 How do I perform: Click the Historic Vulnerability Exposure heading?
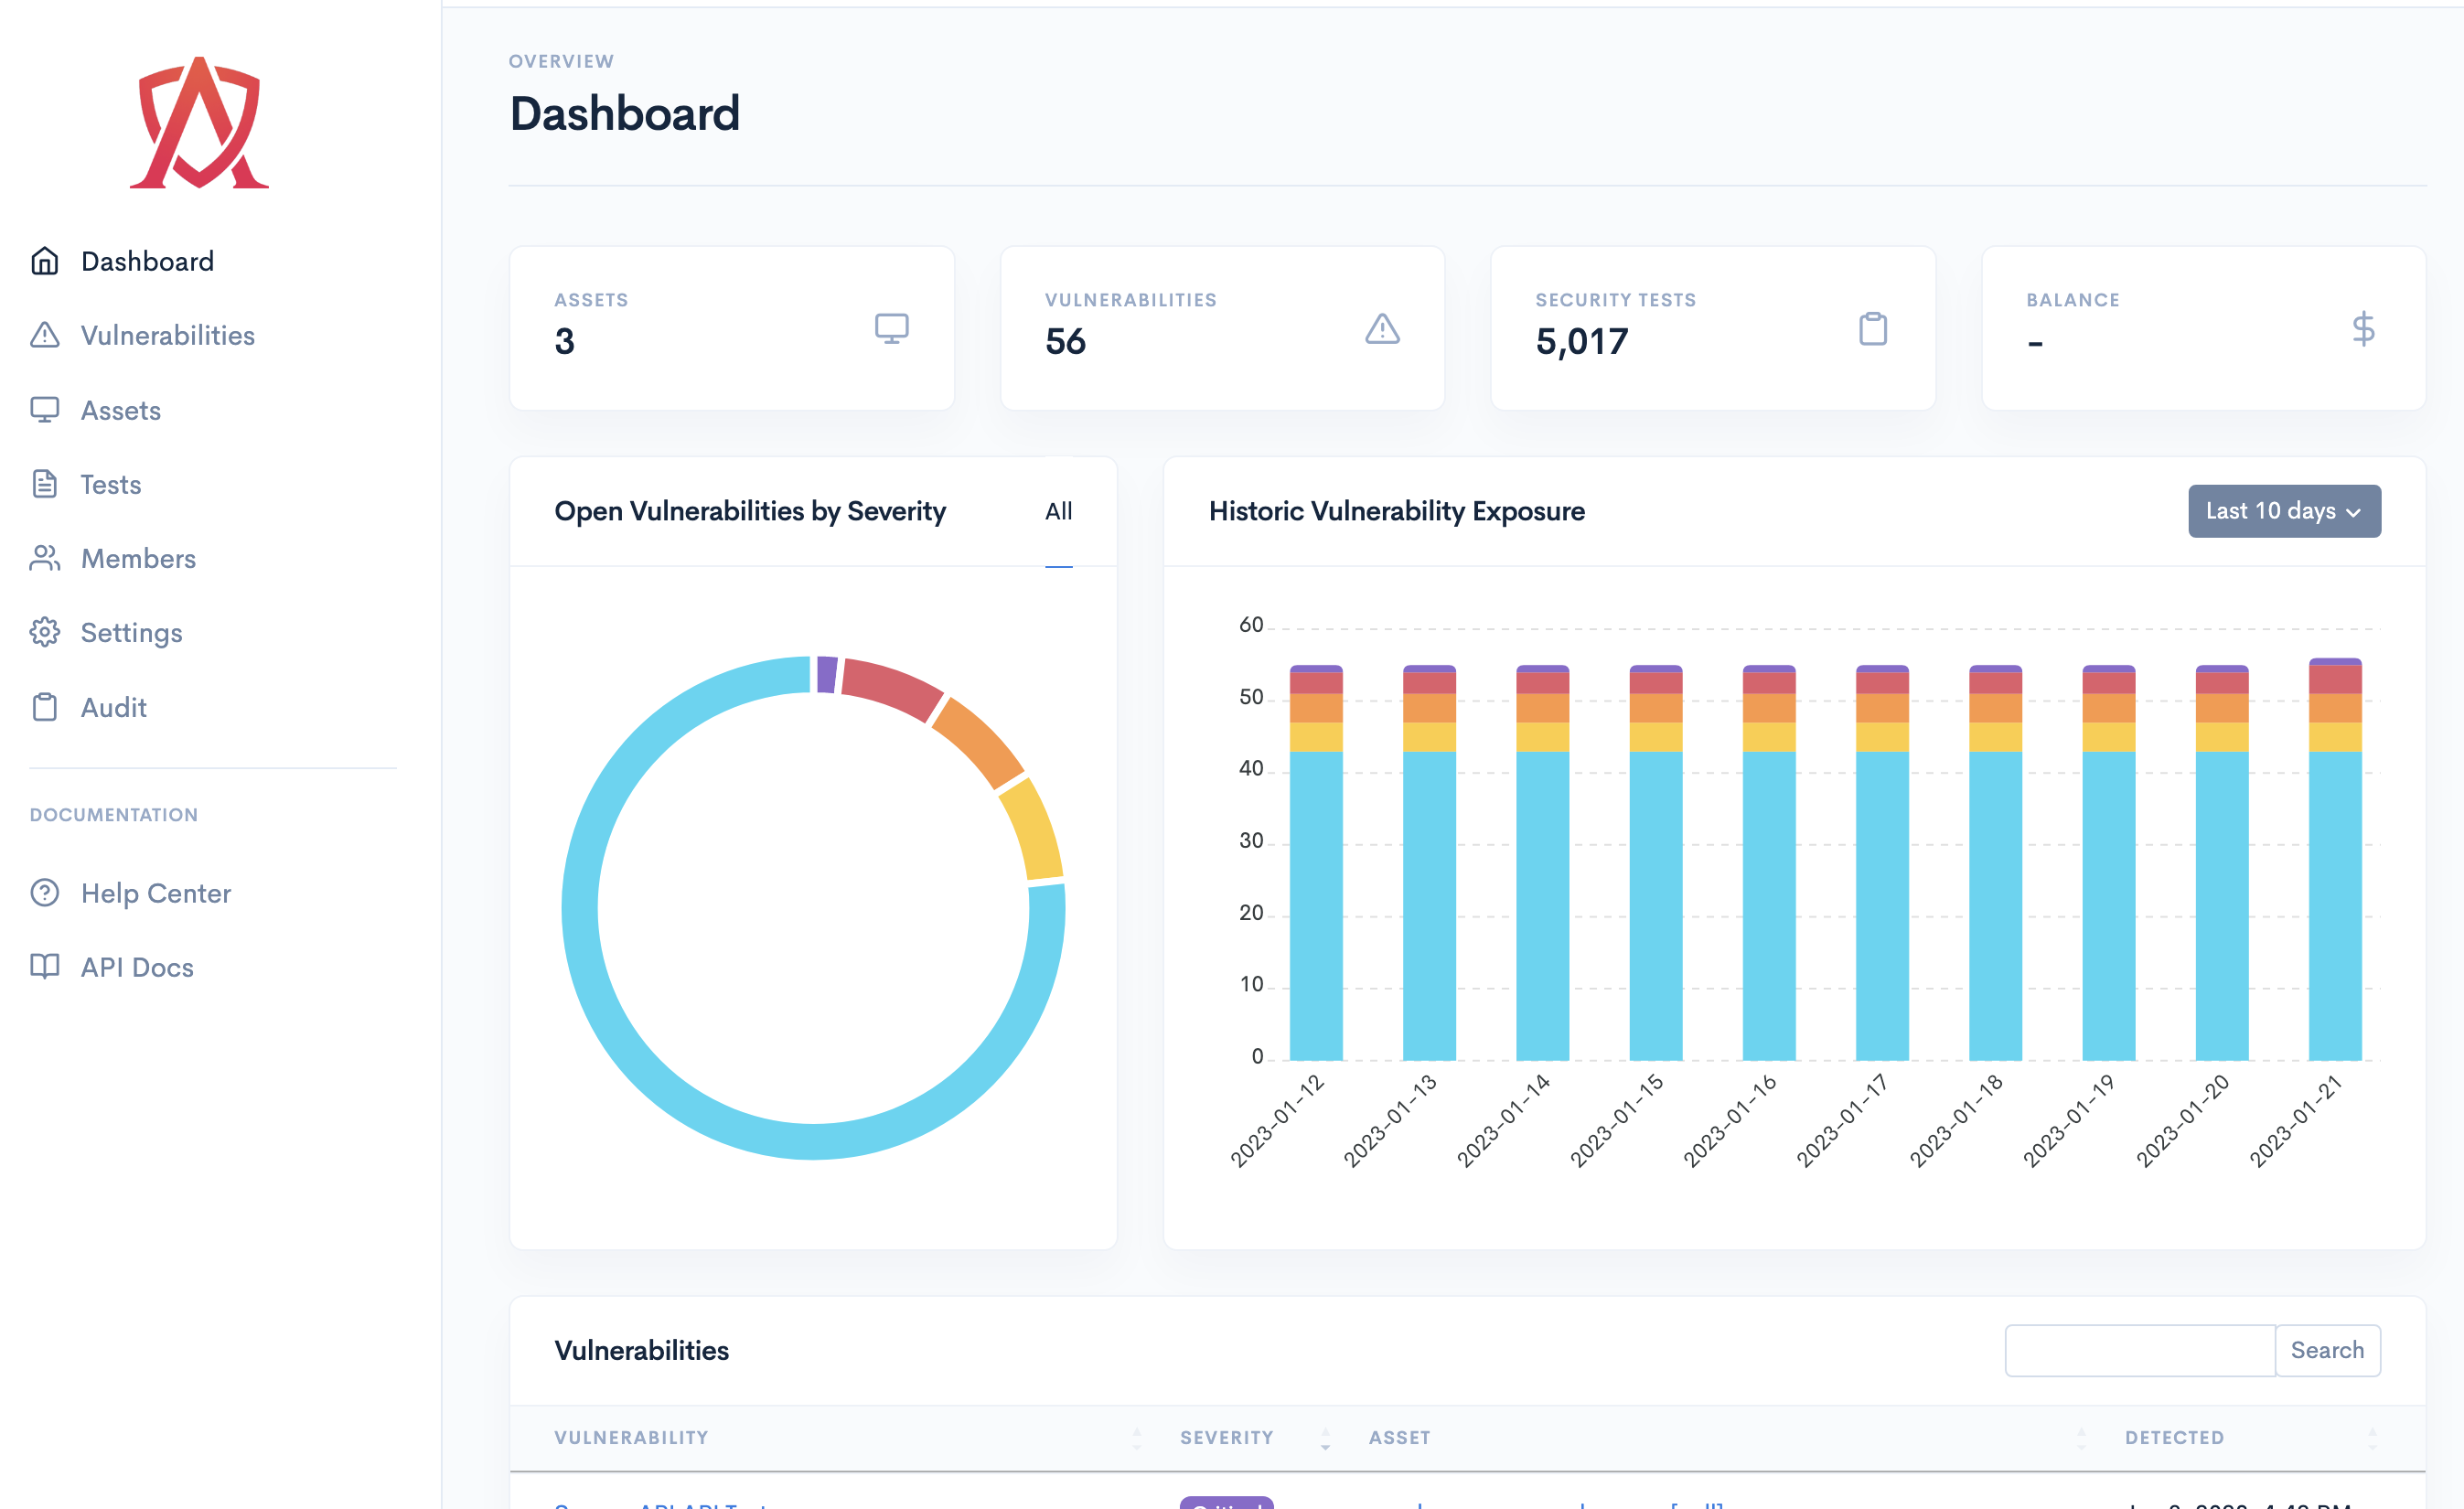tap(1396, 511)
